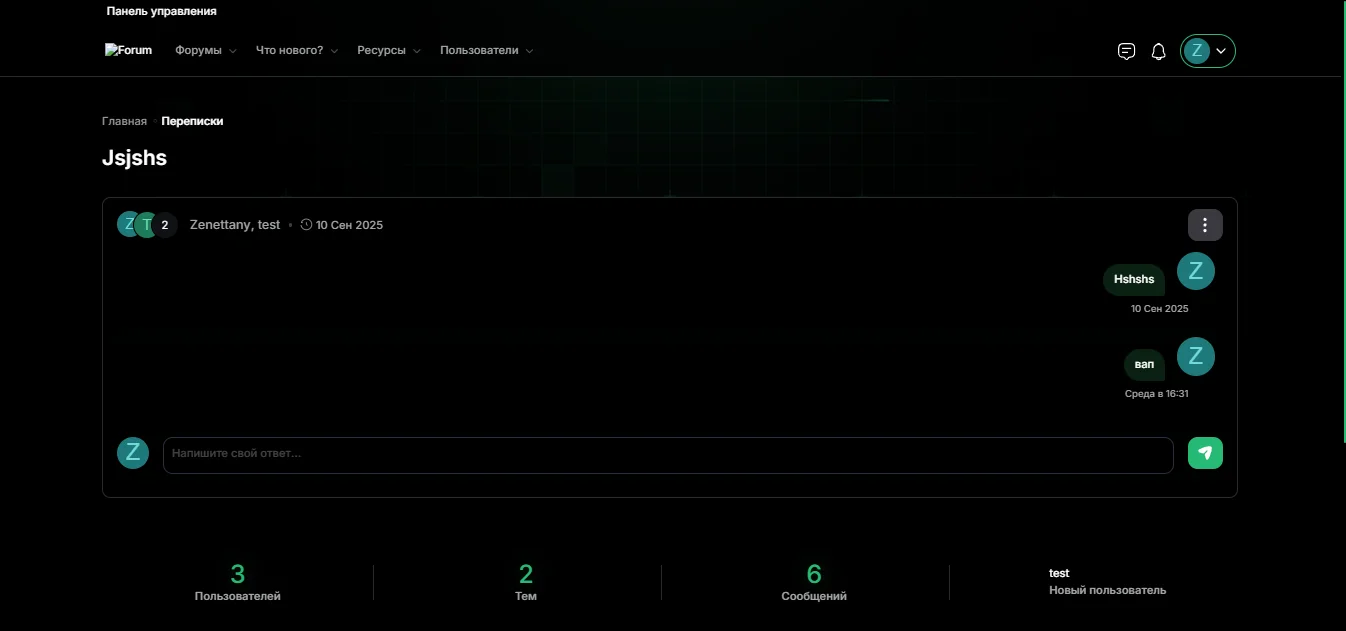The width and height of the screenshot is (1346, 631).
Task: Expand the Что нового? dropdown menu
Action: [296, 51]
